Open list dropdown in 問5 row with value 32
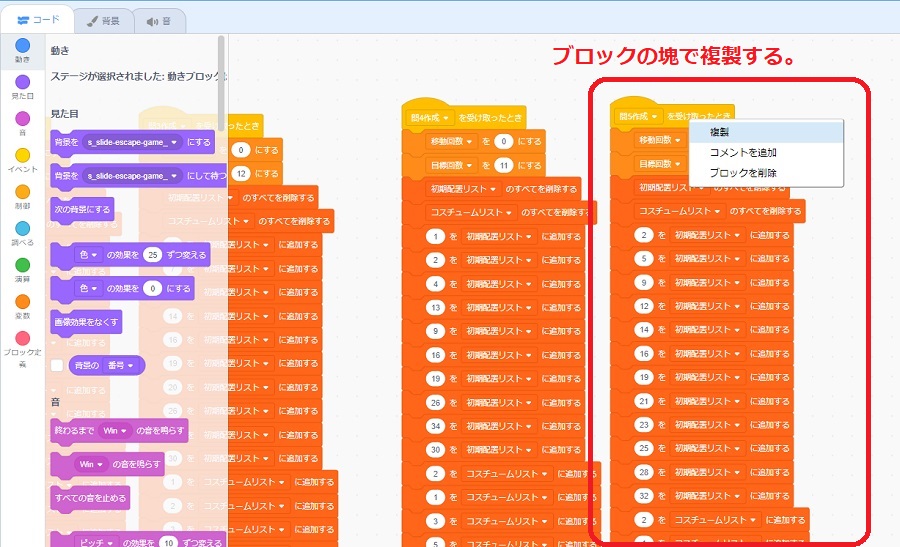 coord(707,496)
